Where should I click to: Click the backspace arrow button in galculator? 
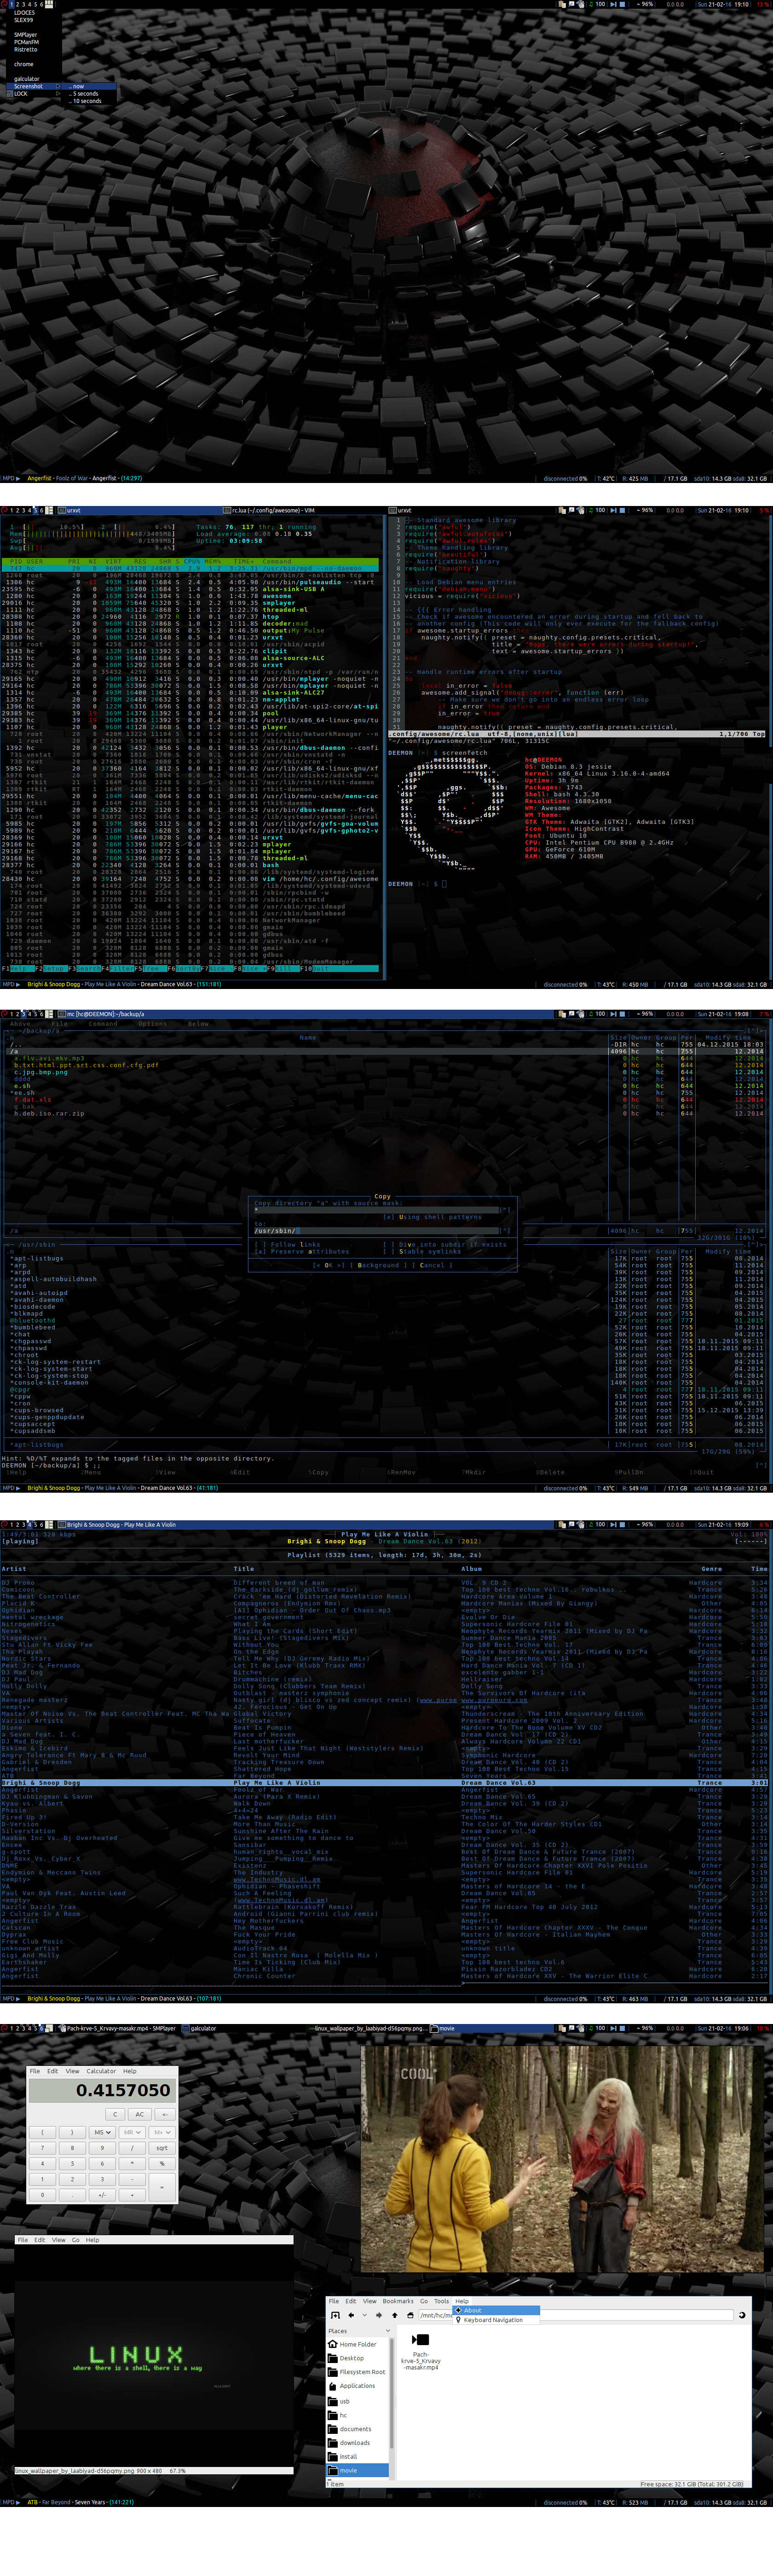click(x=165, y=2114)
